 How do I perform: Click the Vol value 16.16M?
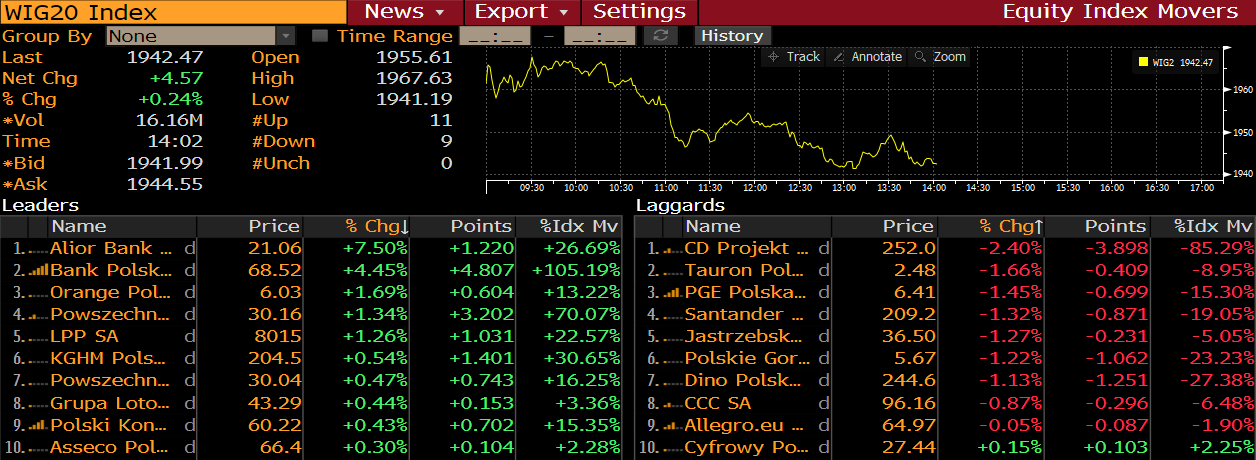coord(169,120)
